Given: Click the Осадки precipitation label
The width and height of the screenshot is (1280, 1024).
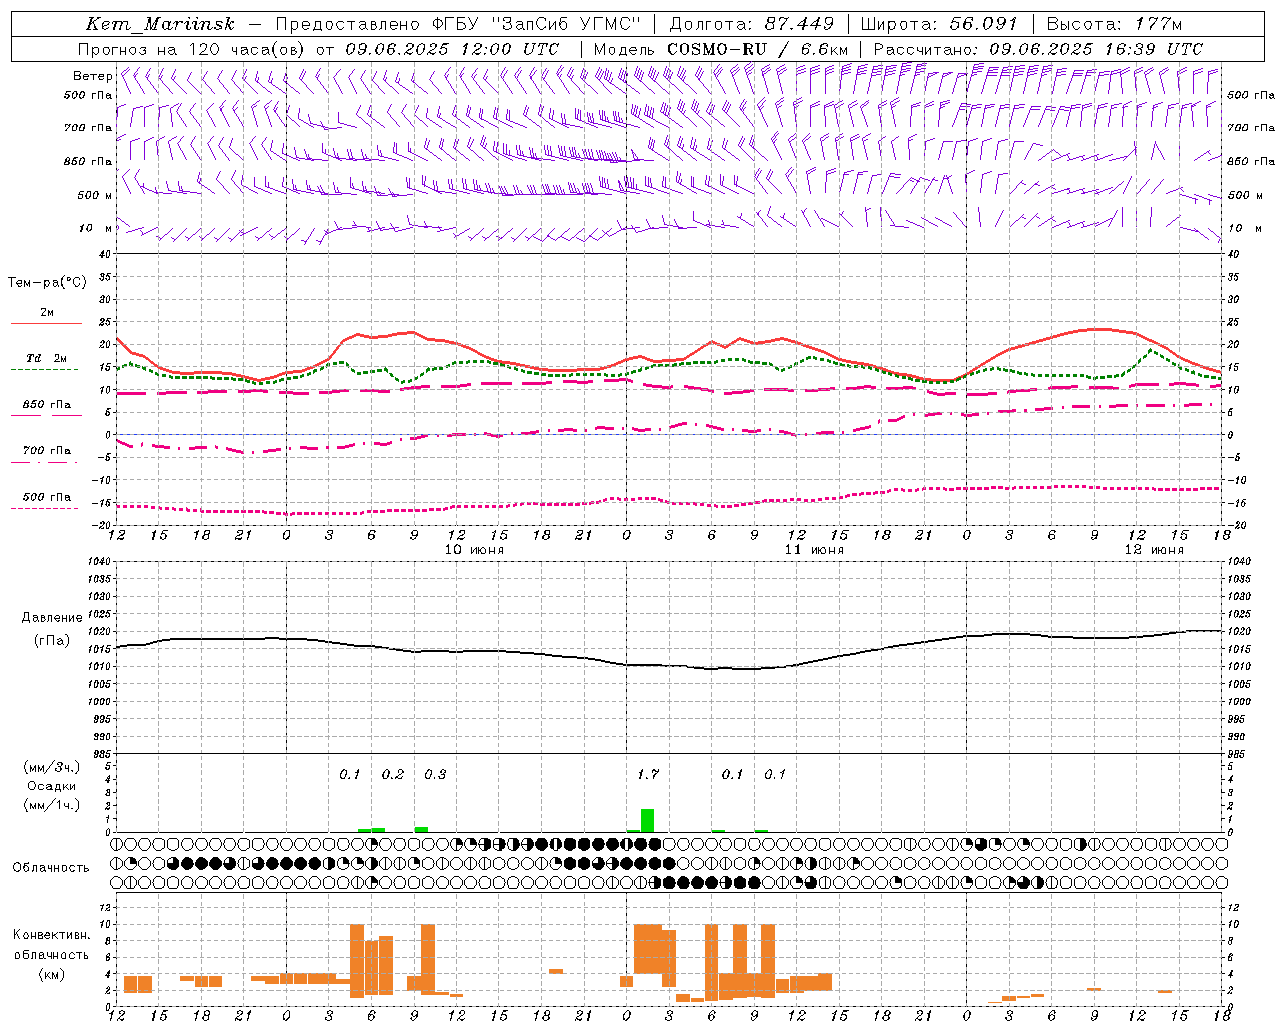Looking at the screenshot, I should (51, 786).
